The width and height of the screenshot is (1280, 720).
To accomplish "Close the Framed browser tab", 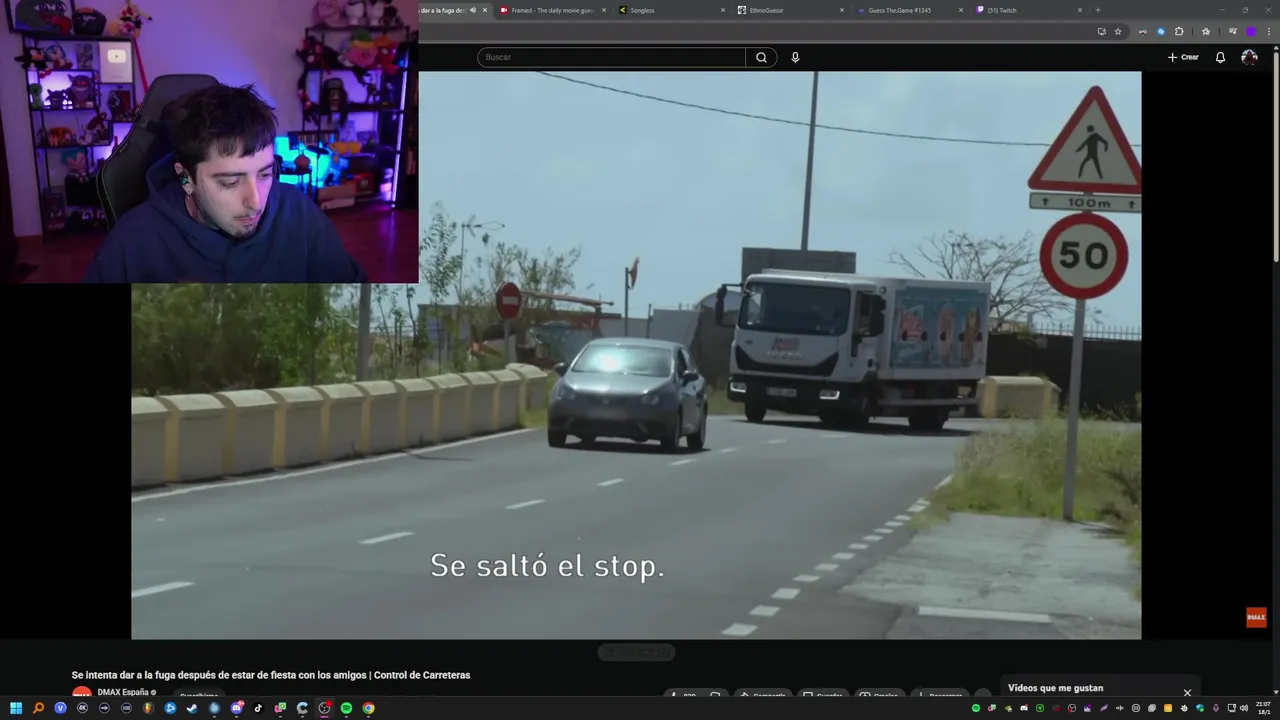I will pyautogui.click(x=604, y=10).
